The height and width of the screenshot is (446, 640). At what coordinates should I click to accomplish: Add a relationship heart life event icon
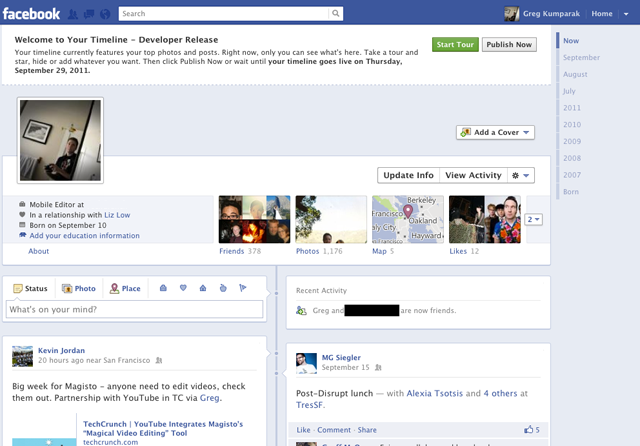[183, 288]
